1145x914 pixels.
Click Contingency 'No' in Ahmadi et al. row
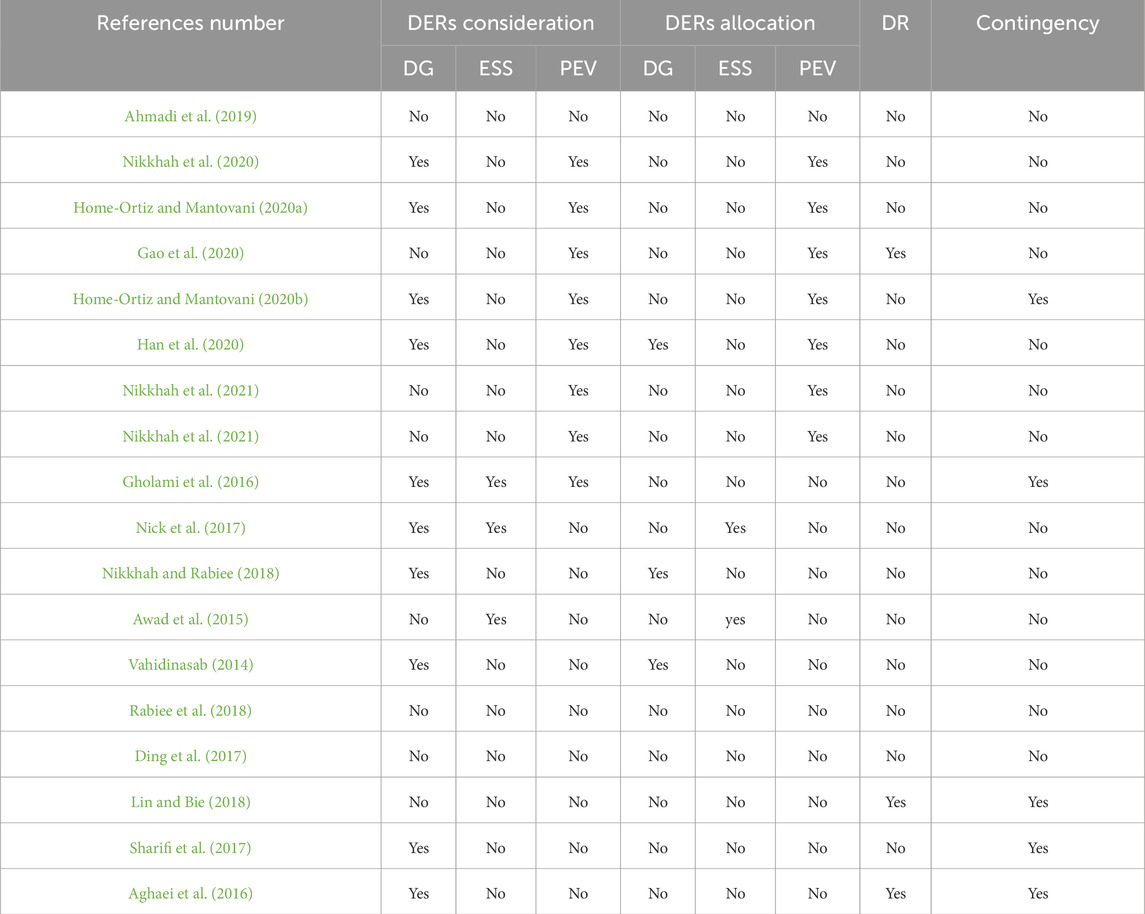[x=1038, y=116]
